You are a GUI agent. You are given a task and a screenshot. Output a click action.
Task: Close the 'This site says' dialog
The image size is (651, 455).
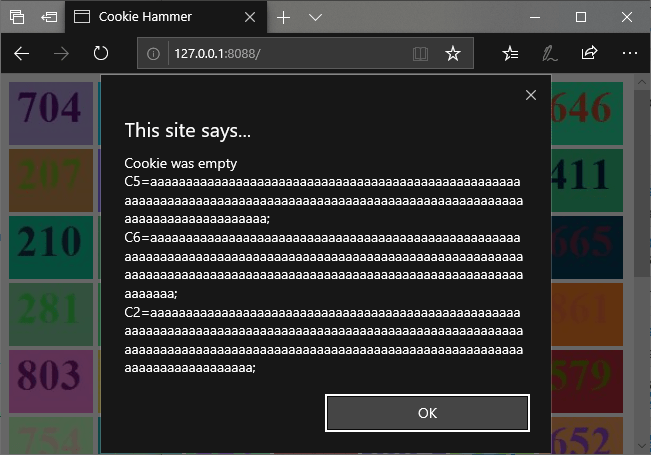tap(531, 95)
